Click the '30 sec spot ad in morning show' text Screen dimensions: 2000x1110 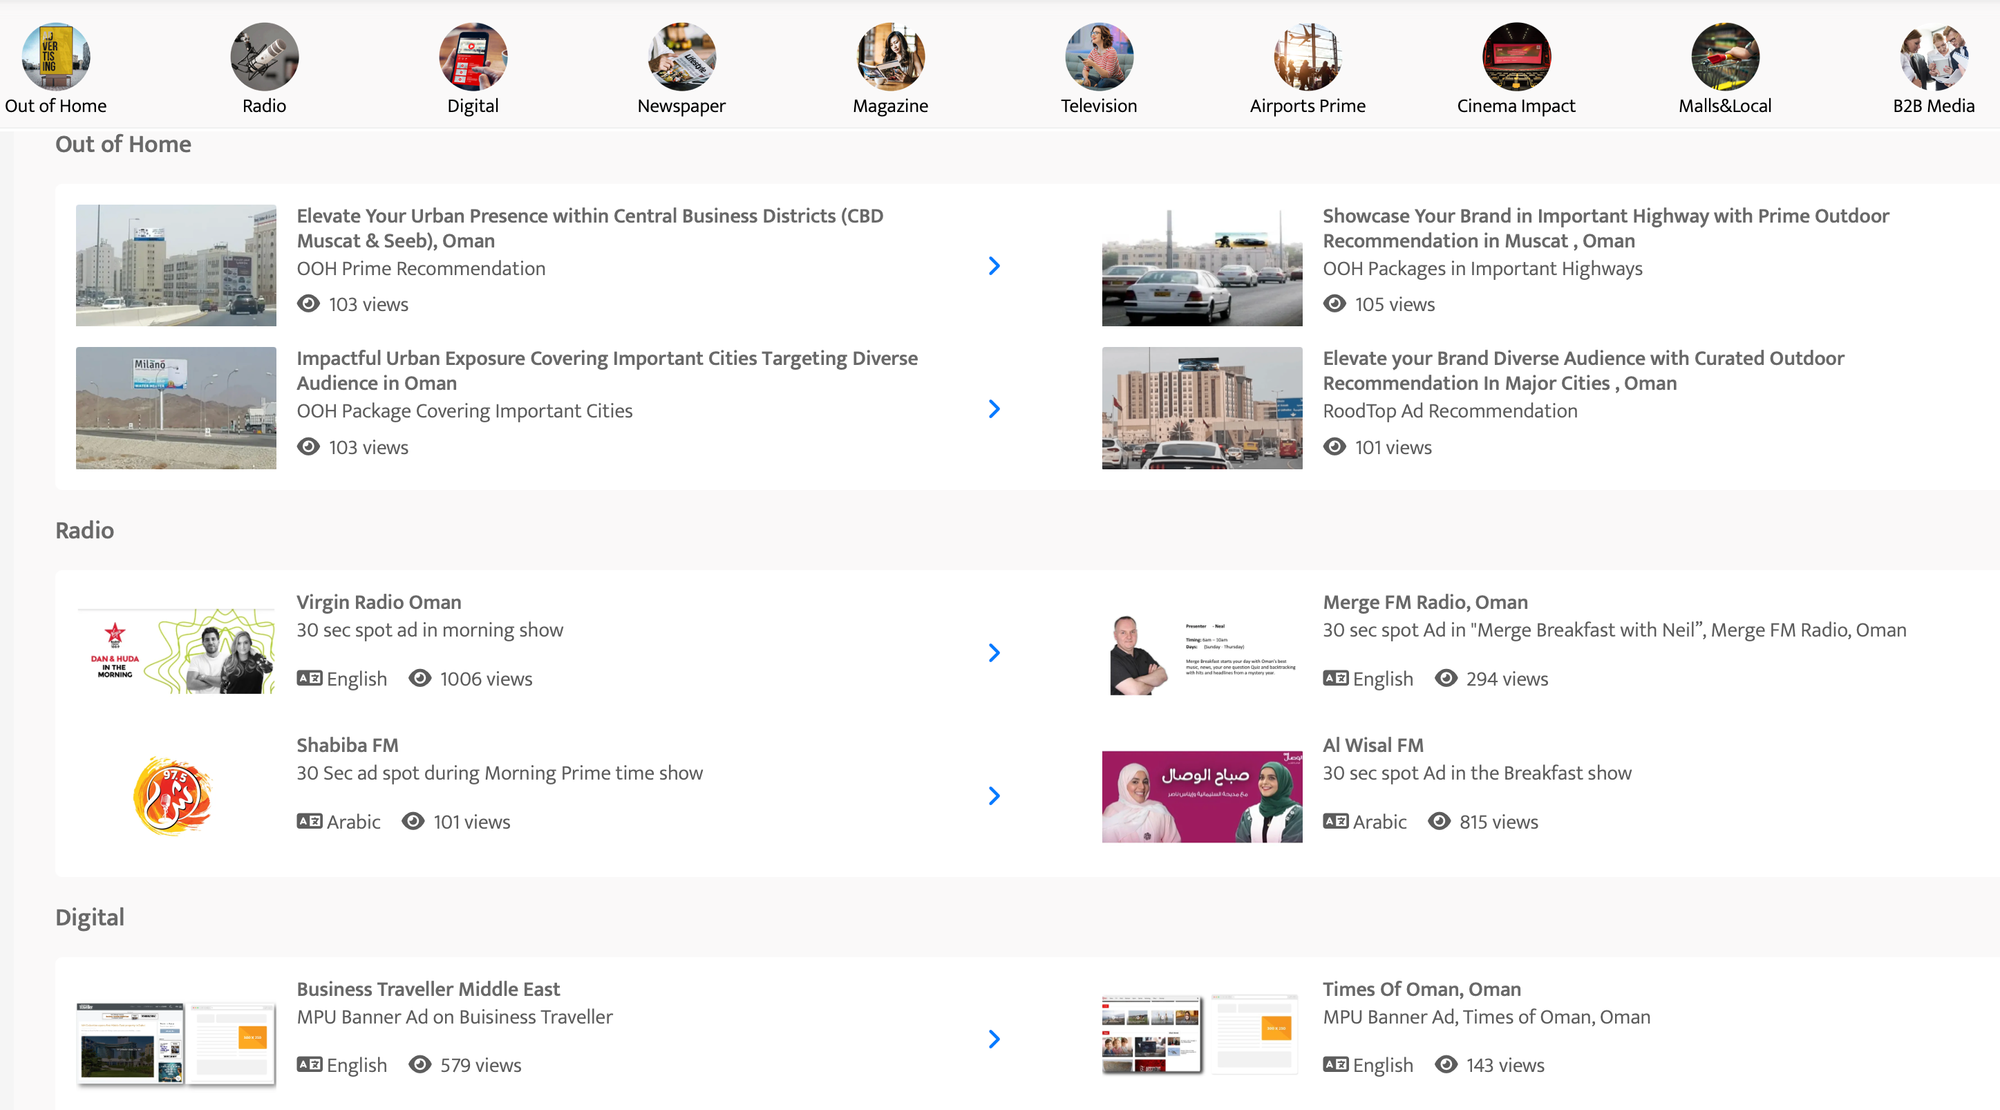[x=430, y=630]
